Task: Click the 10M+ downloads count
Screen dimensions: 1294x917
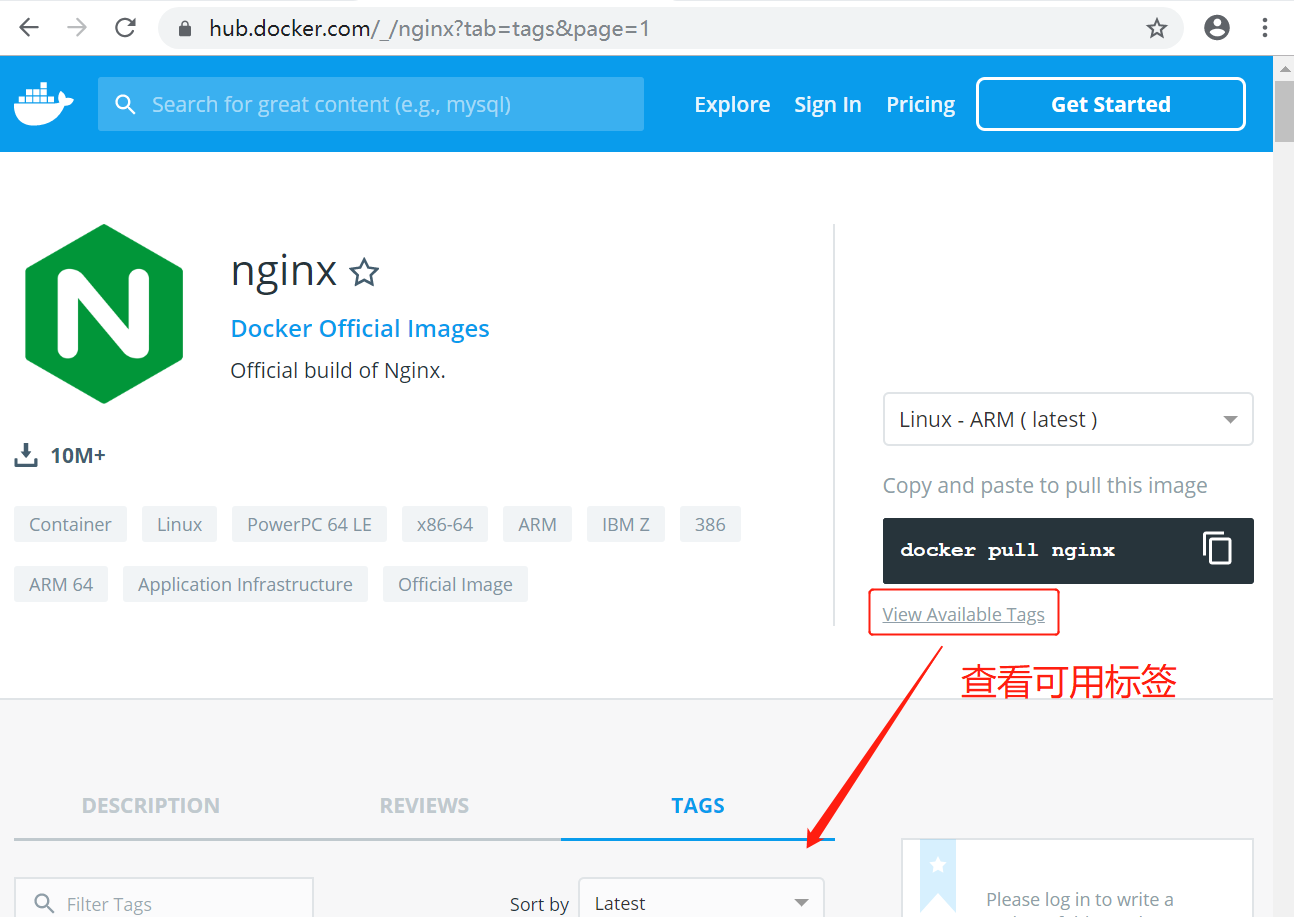Action: tap(78, 456)
